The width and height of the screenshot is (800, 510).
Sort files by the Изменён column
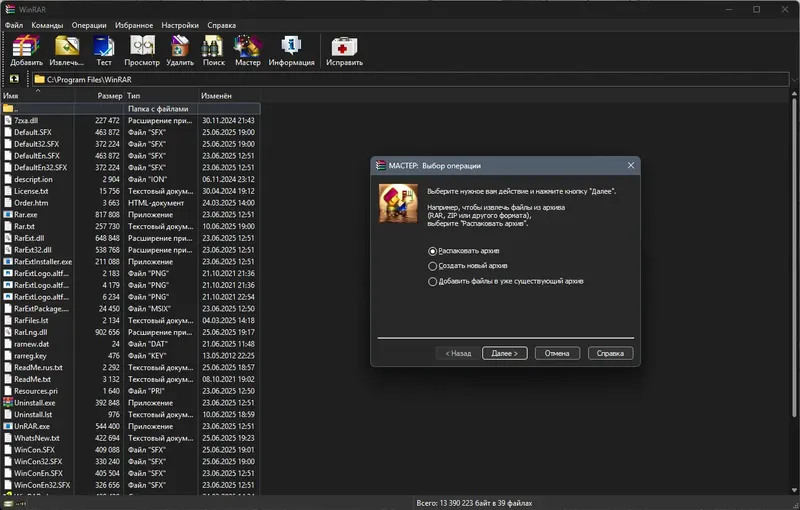[229, 95]
